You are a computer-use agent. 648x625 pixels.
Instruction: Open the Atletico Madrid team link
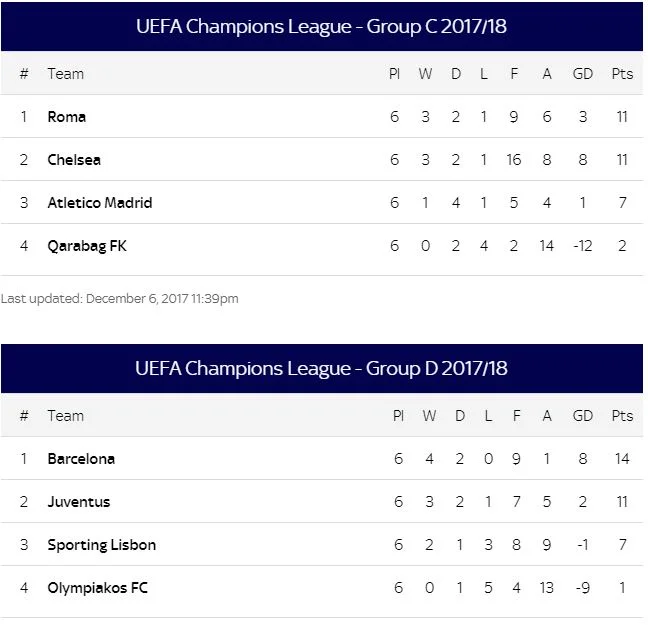pos(100,203)
